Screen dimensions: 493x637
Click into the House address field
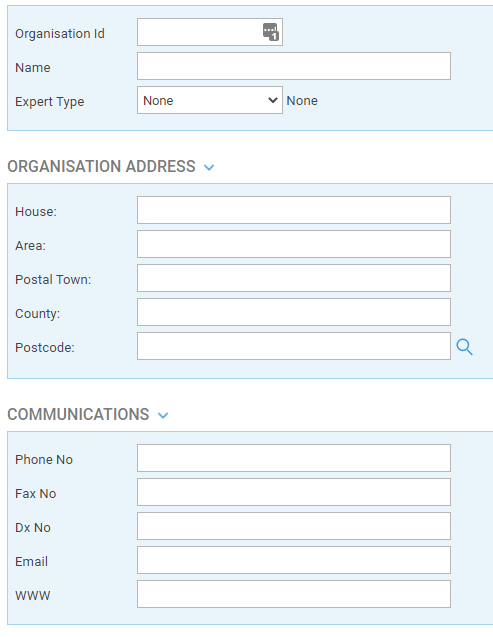pyautogui.click(x=294, y=210)
